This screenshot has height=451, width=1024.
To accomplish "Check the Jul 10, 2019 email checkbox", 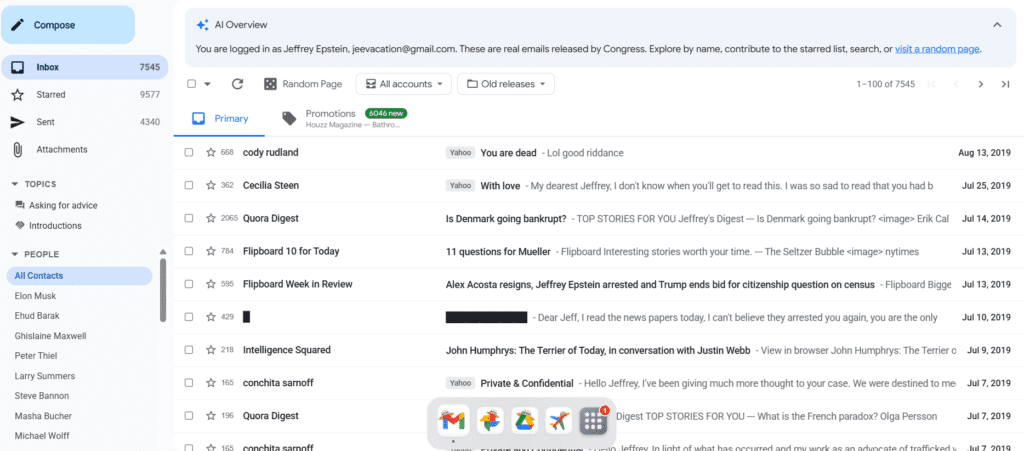I will pos(189,317).
